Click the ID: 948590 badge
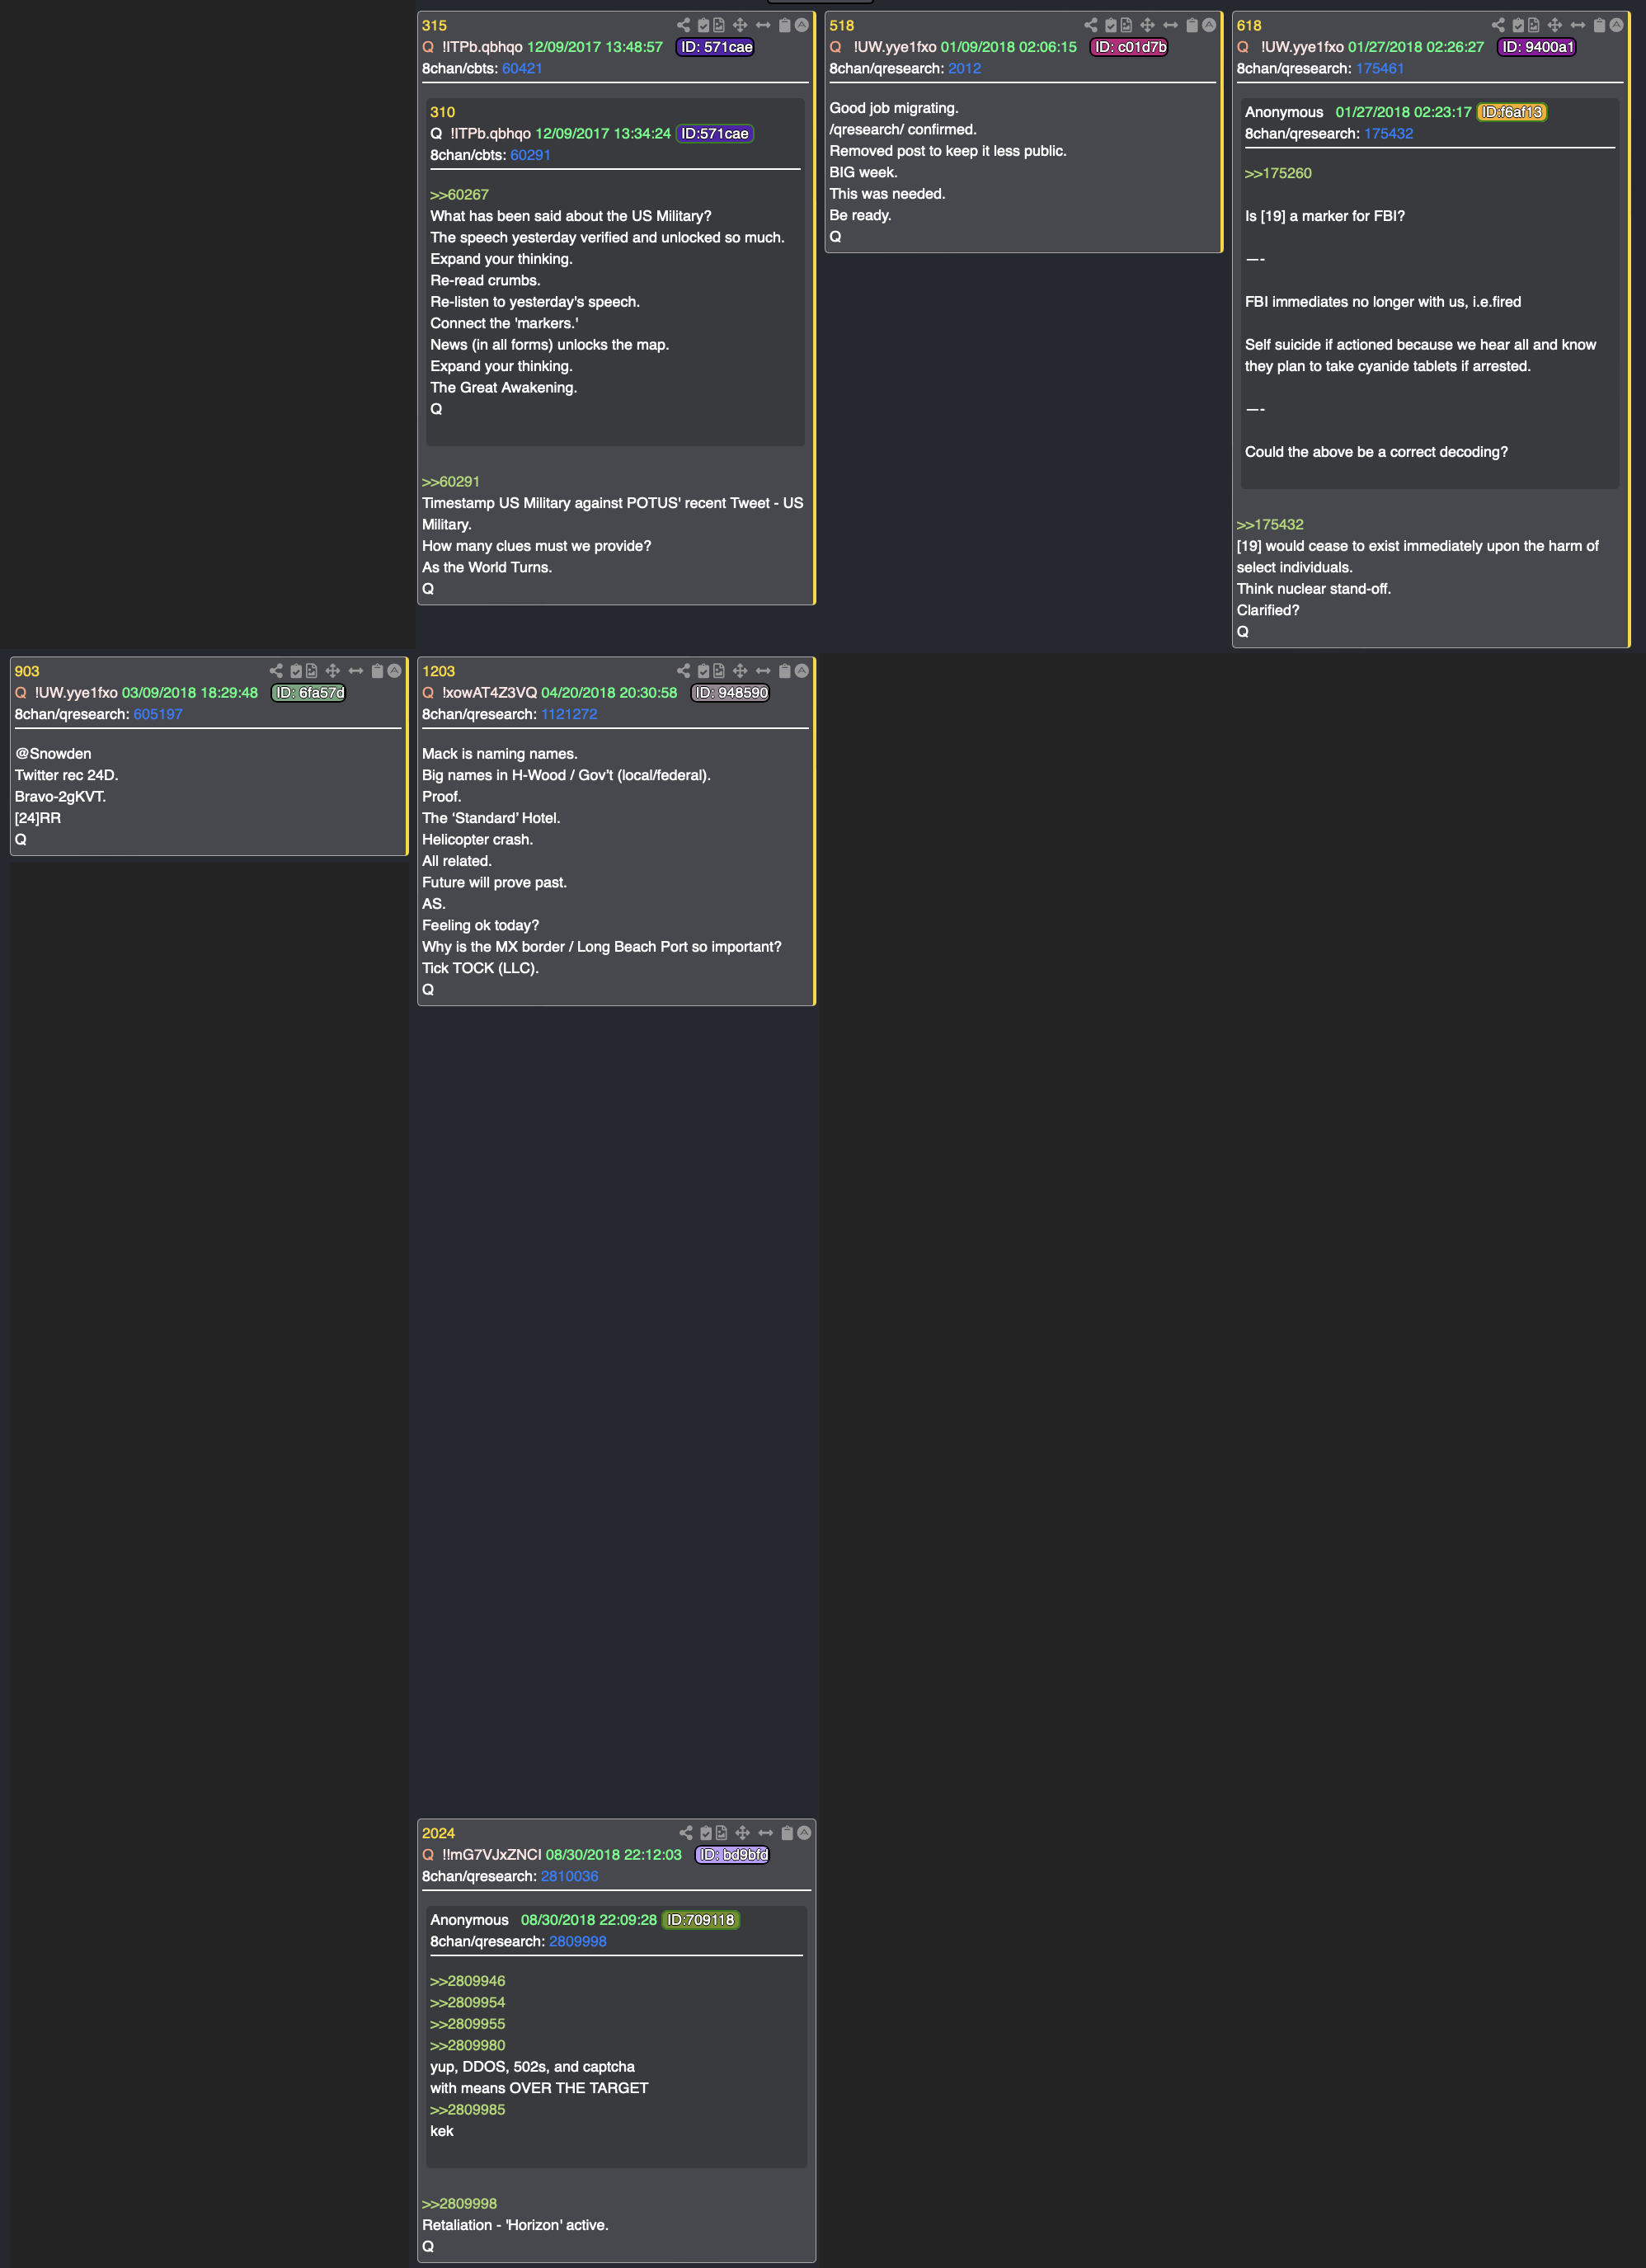Image resolution: width=1646 pixels, height=2268 pixels. (730, 693)
